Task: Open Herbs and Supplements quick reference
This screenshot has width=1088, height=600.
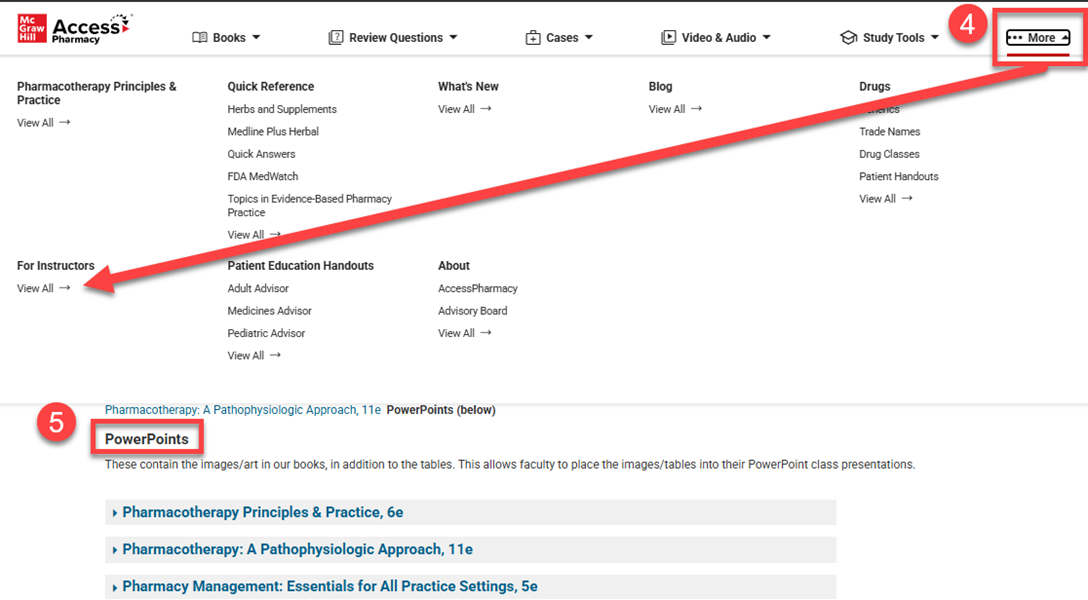Action: click(x=282, y=109)
